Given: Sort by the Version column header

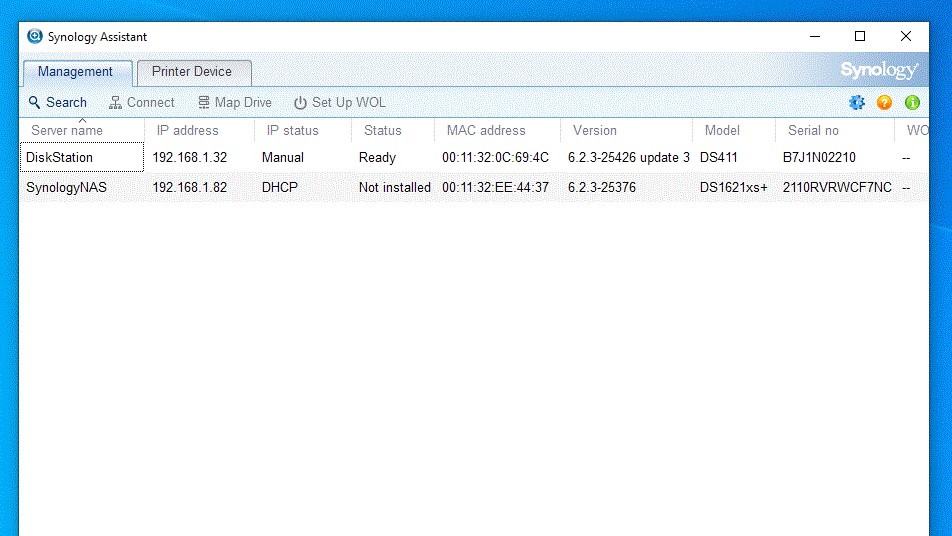Looking at the screenshot, I should pos(627,131).
